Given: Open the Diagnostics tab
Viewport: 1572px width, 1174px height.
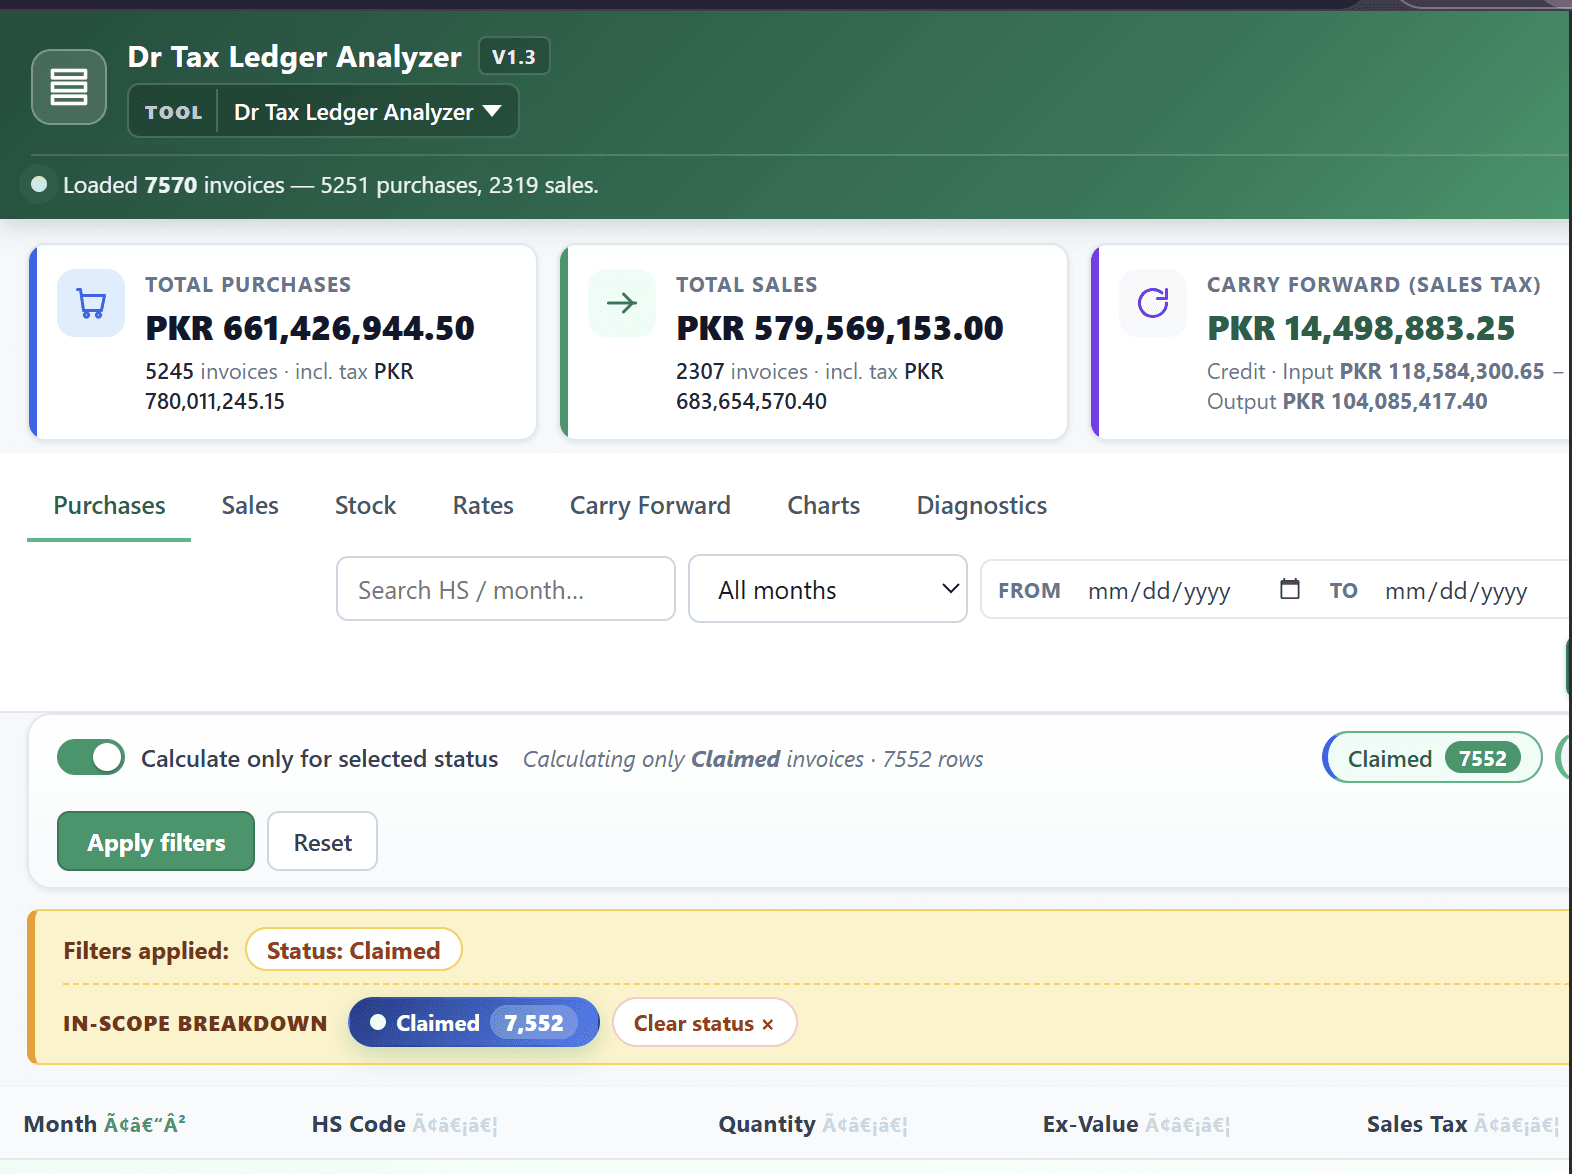Looking at the screenshot, I should tap(982, 506).
